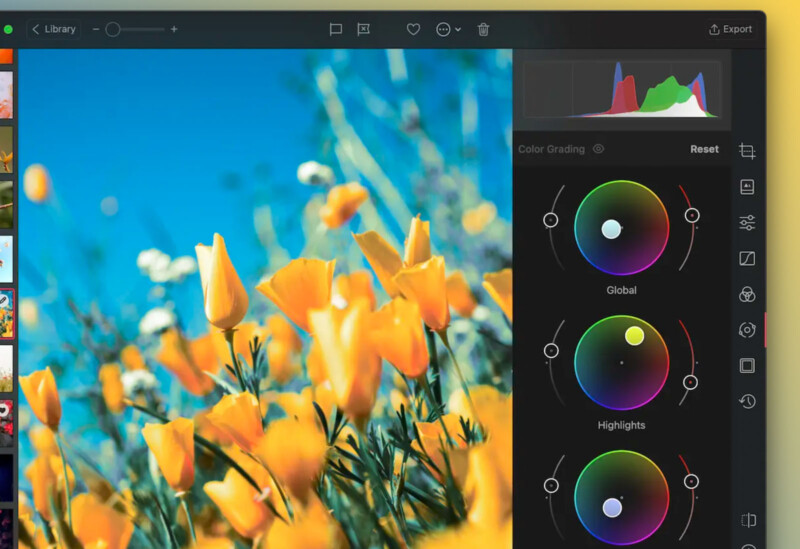The image size is (800, 549).
Task: Mark photo as favorite with heart
Action: pyautogui.click(x=413, y=30)
